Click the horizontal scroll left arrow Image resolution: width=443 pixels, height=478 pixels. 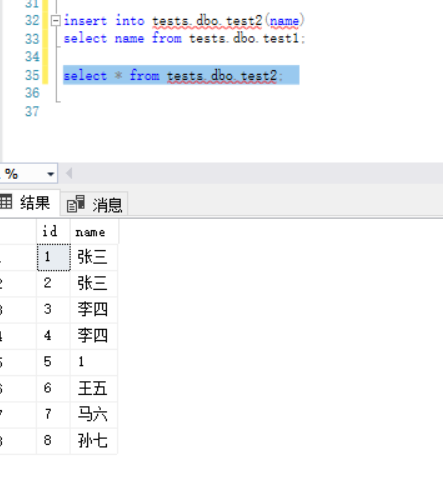pyautogui.click(x=69, y=173)
